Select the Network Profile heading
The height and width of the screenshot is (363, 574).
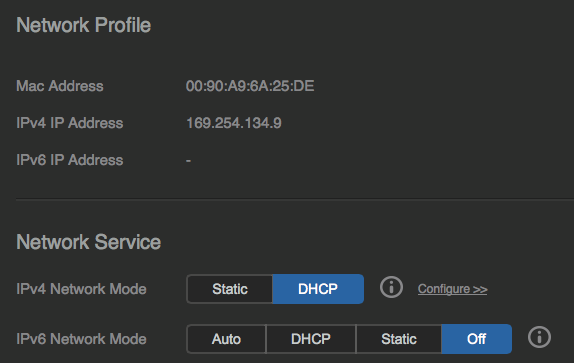tap(83, 25)
